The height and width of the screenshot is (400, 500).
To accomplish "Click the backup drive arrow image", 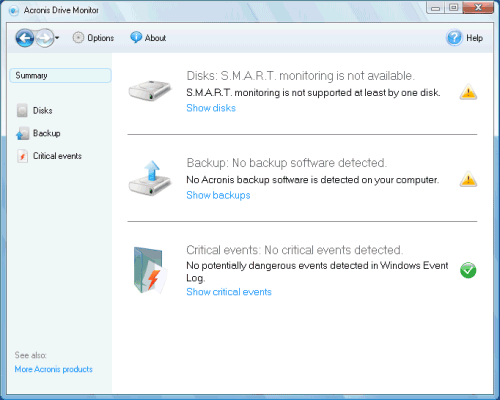I will click(150, 178).
